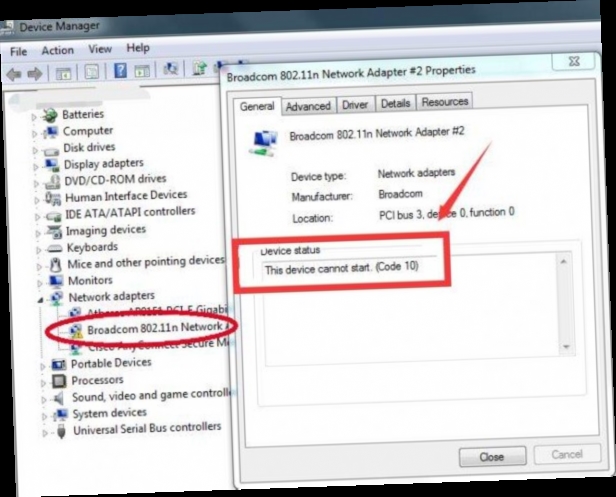Click the 'This device cannot start. (Code 10)' text
Image resolution: width=616 pixels, height=497 pixels.
[341, 268]
